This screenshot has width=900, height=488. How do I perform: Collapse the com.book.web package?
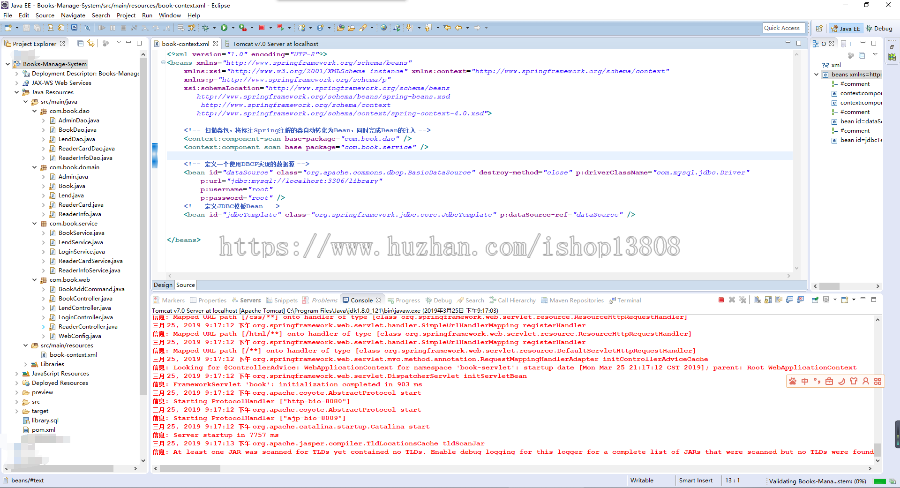(34, 280)
